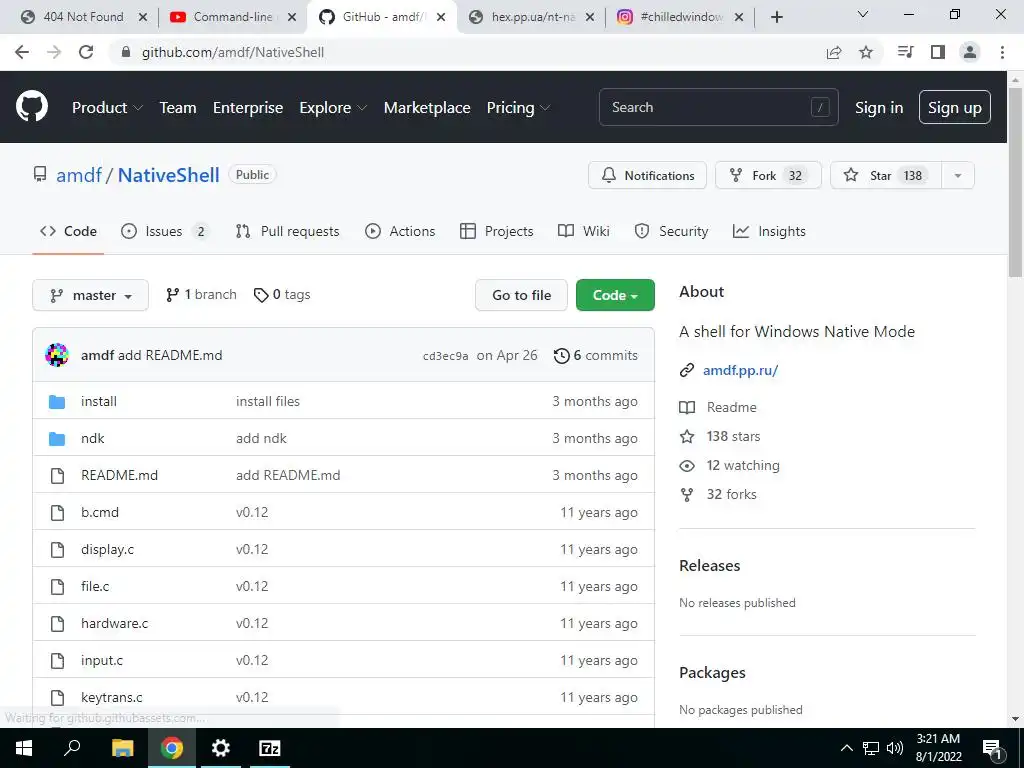Click the Sign in link
The image size is (1024, 768).
click(879, 108)
